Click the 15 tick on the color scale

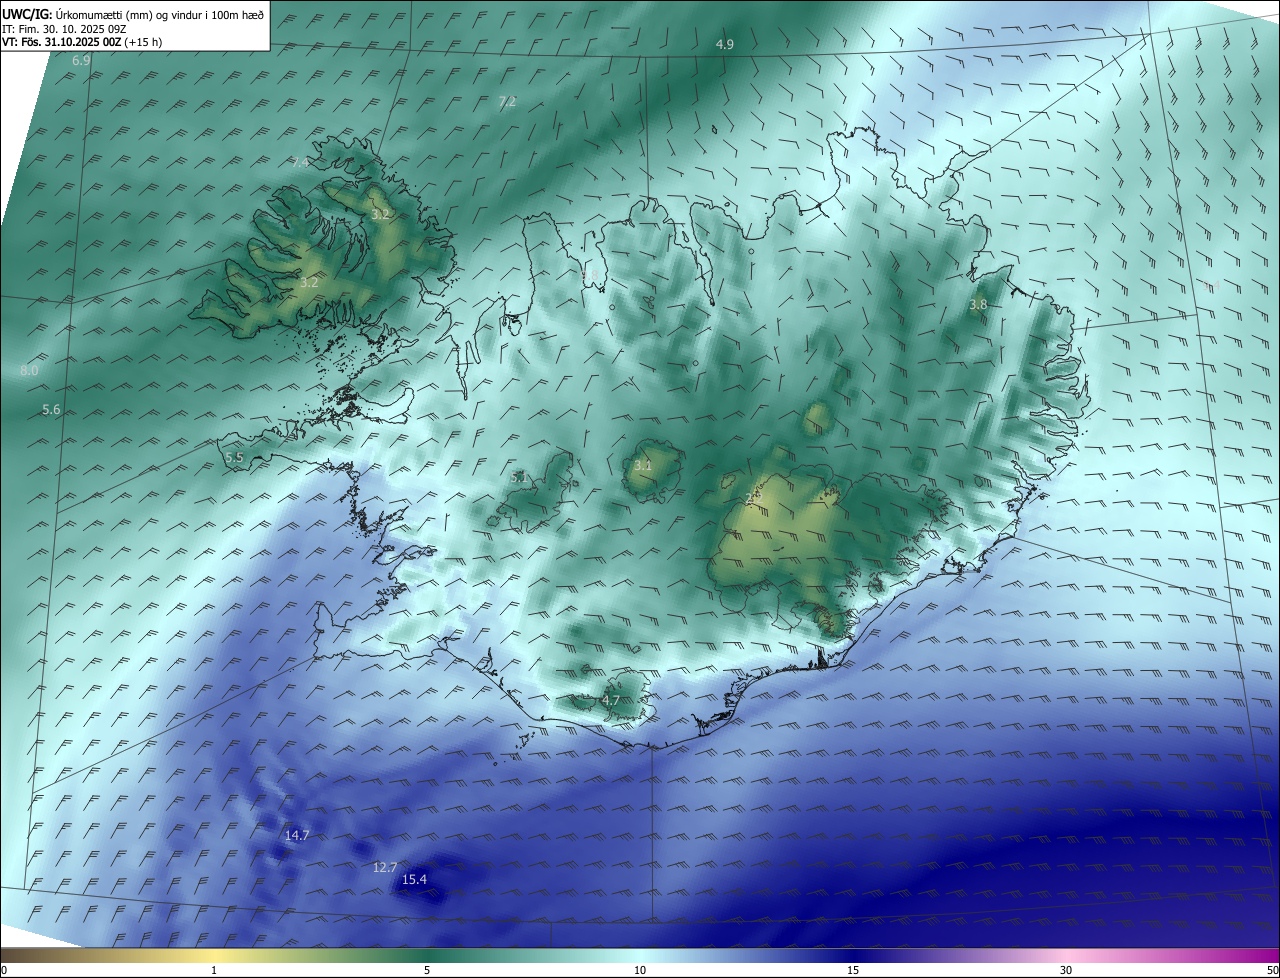[x=853, y=971]
